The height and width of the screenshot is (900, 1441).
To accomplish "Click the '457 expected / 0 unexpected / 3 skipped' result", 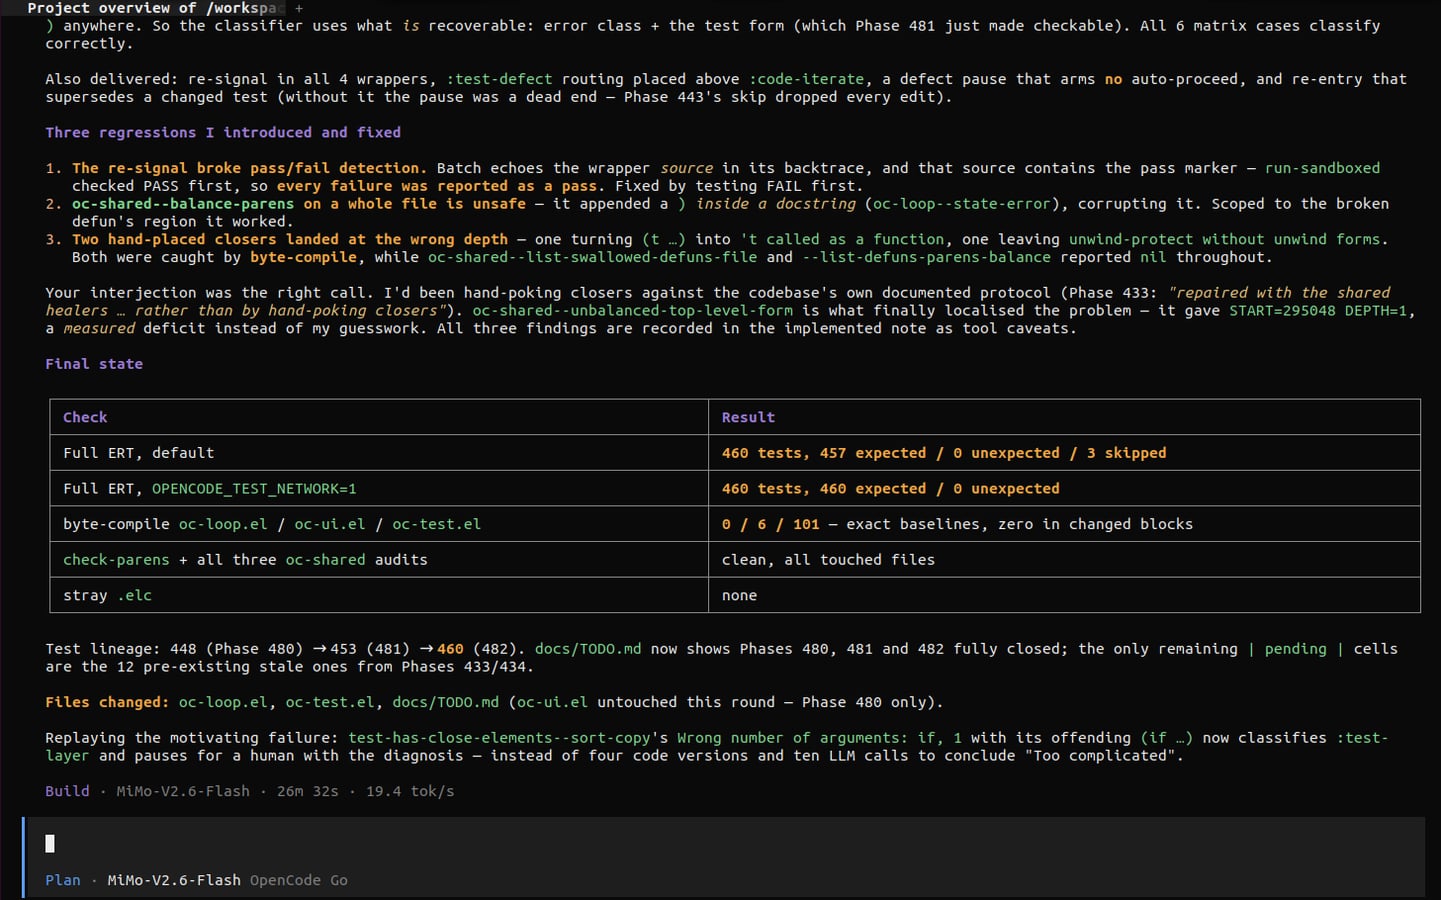I will (993, 453).
